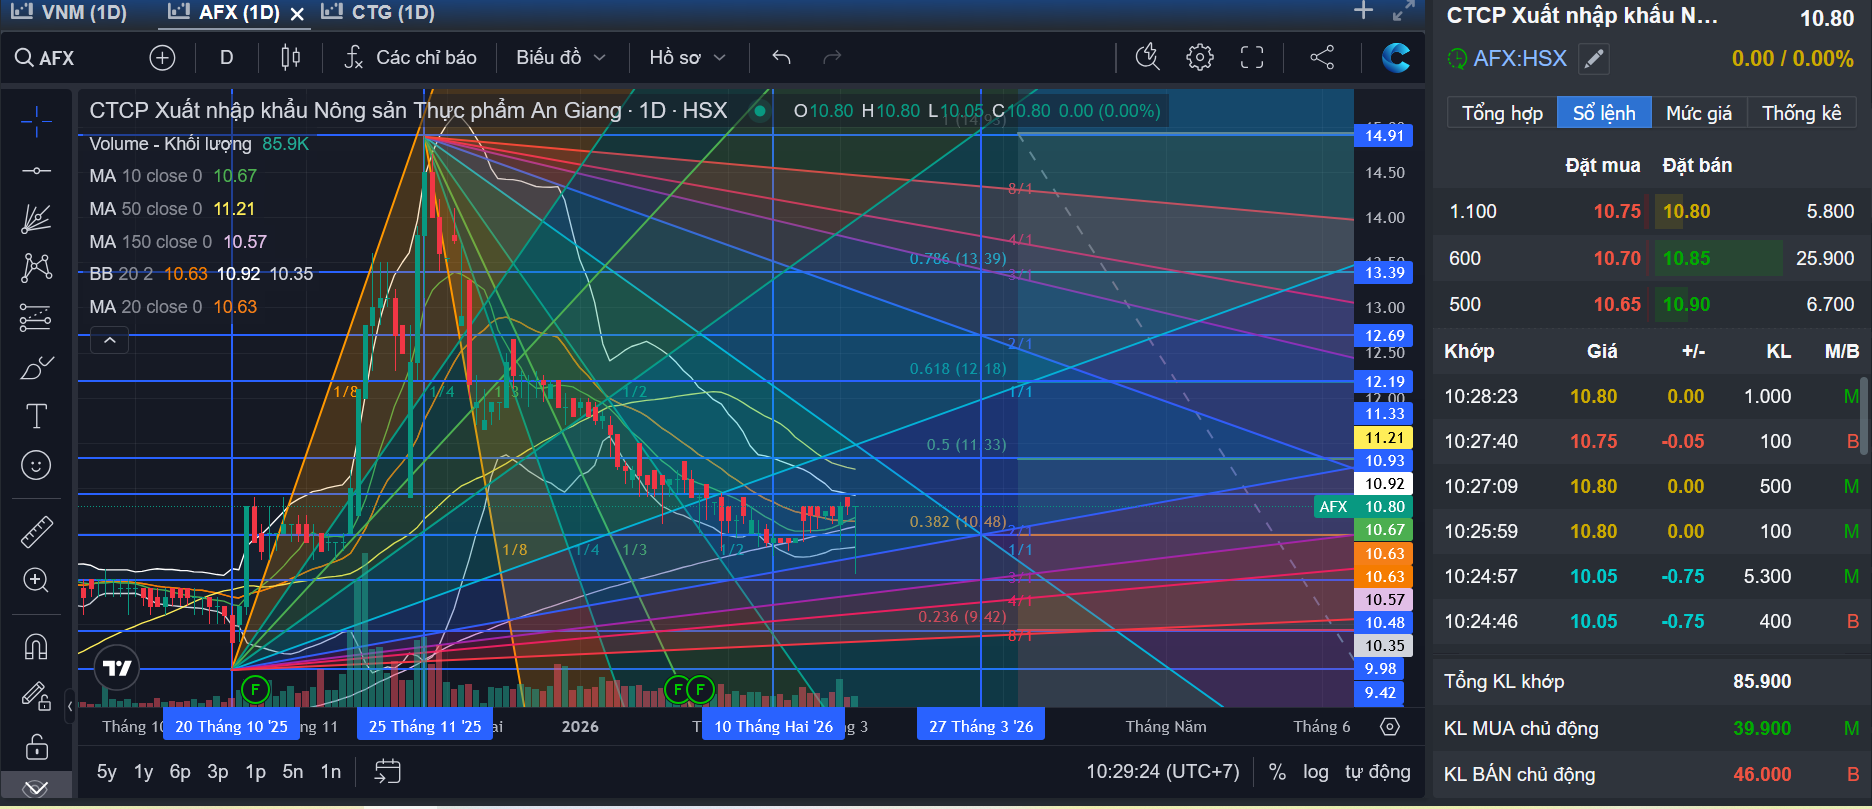Image resolution: width=1872 pixels, height=809 pixels.
Task: Open the quick search lightning icon
Action: (1148, 58)
